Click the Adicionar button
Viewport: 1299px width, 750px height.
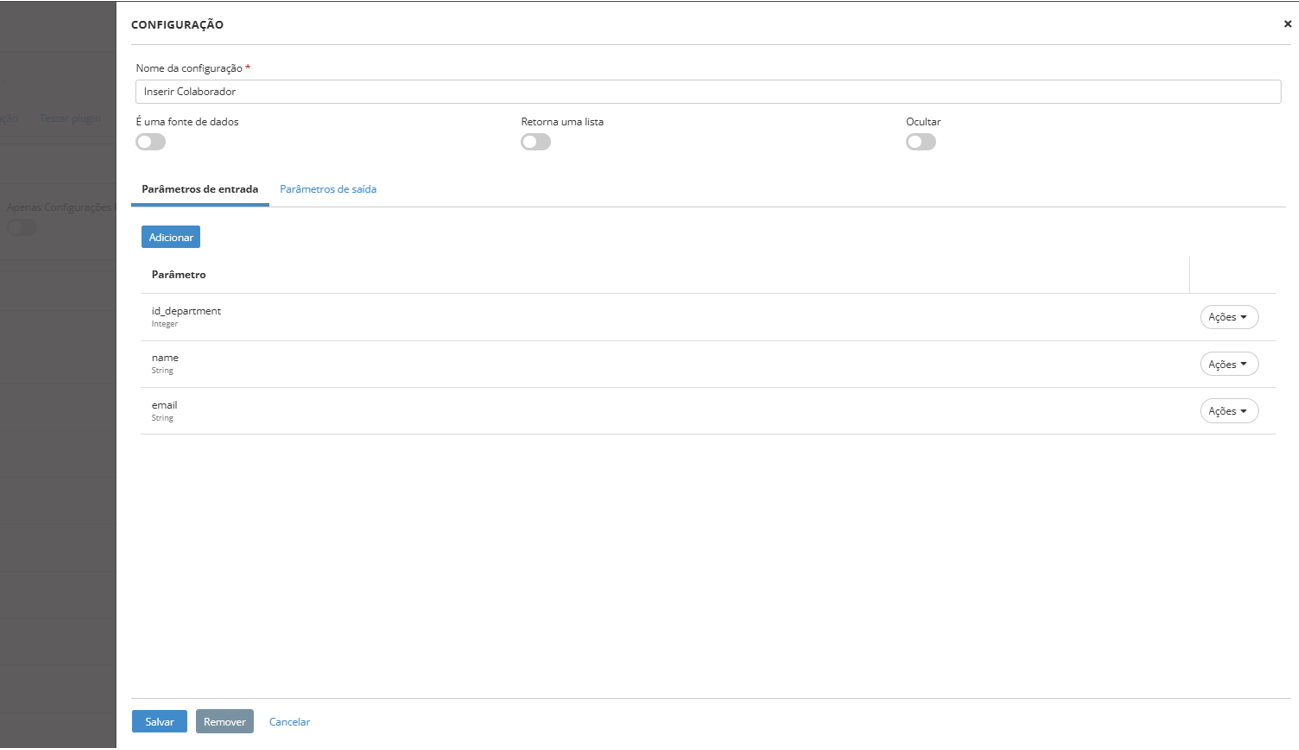pos(171,237)
